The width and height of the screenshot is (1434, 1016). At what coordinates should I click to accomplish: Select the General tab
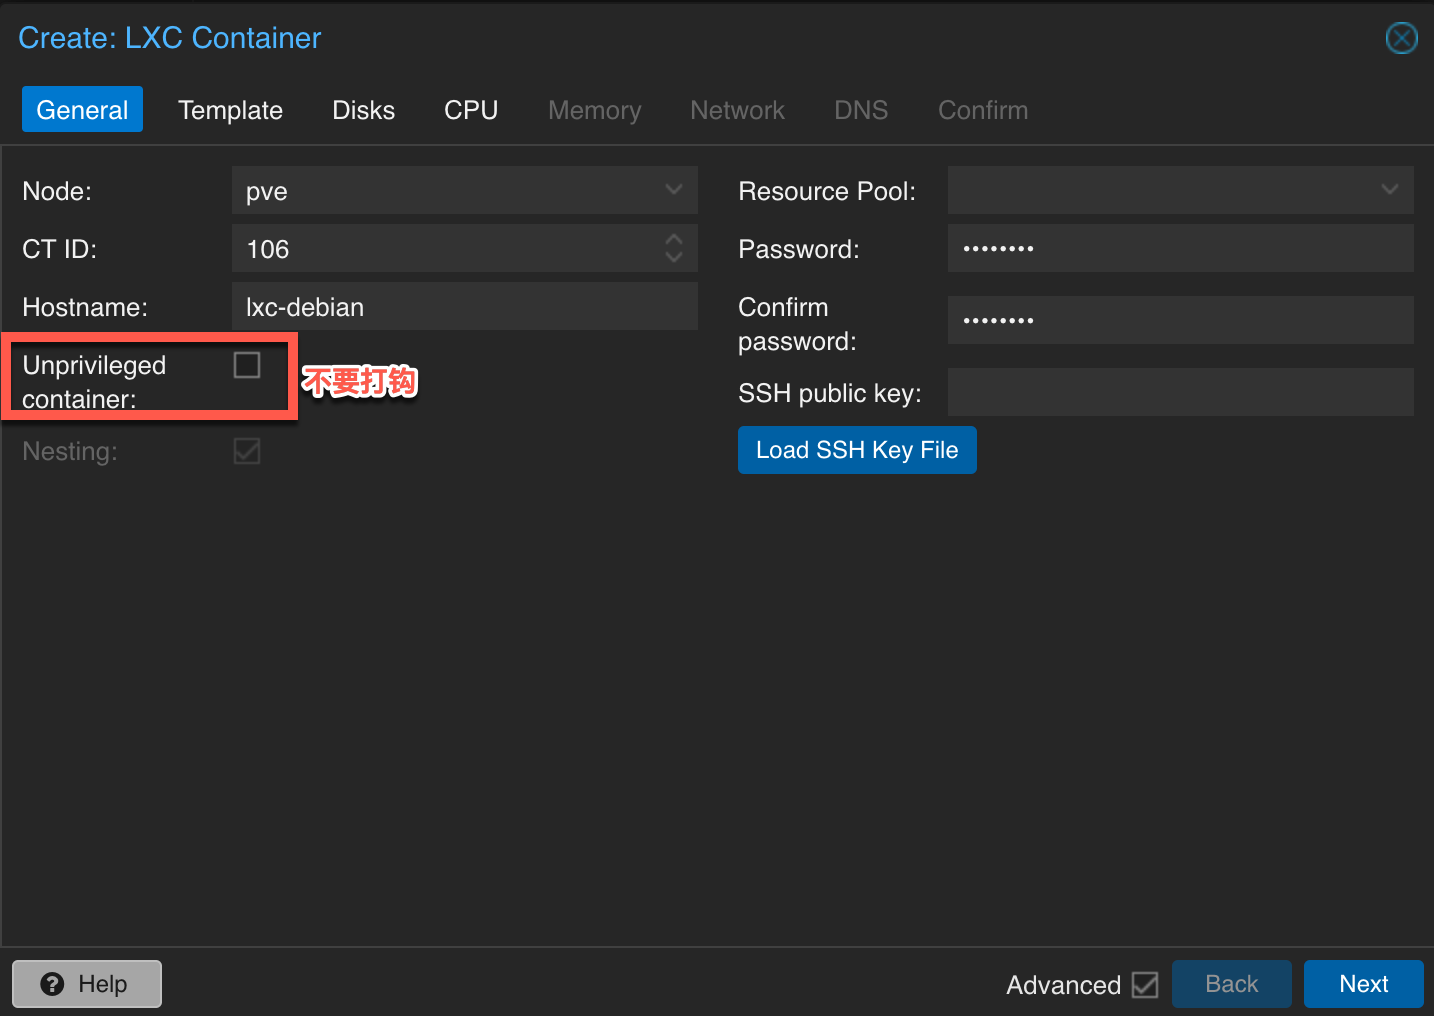click(x=82, y=109)
